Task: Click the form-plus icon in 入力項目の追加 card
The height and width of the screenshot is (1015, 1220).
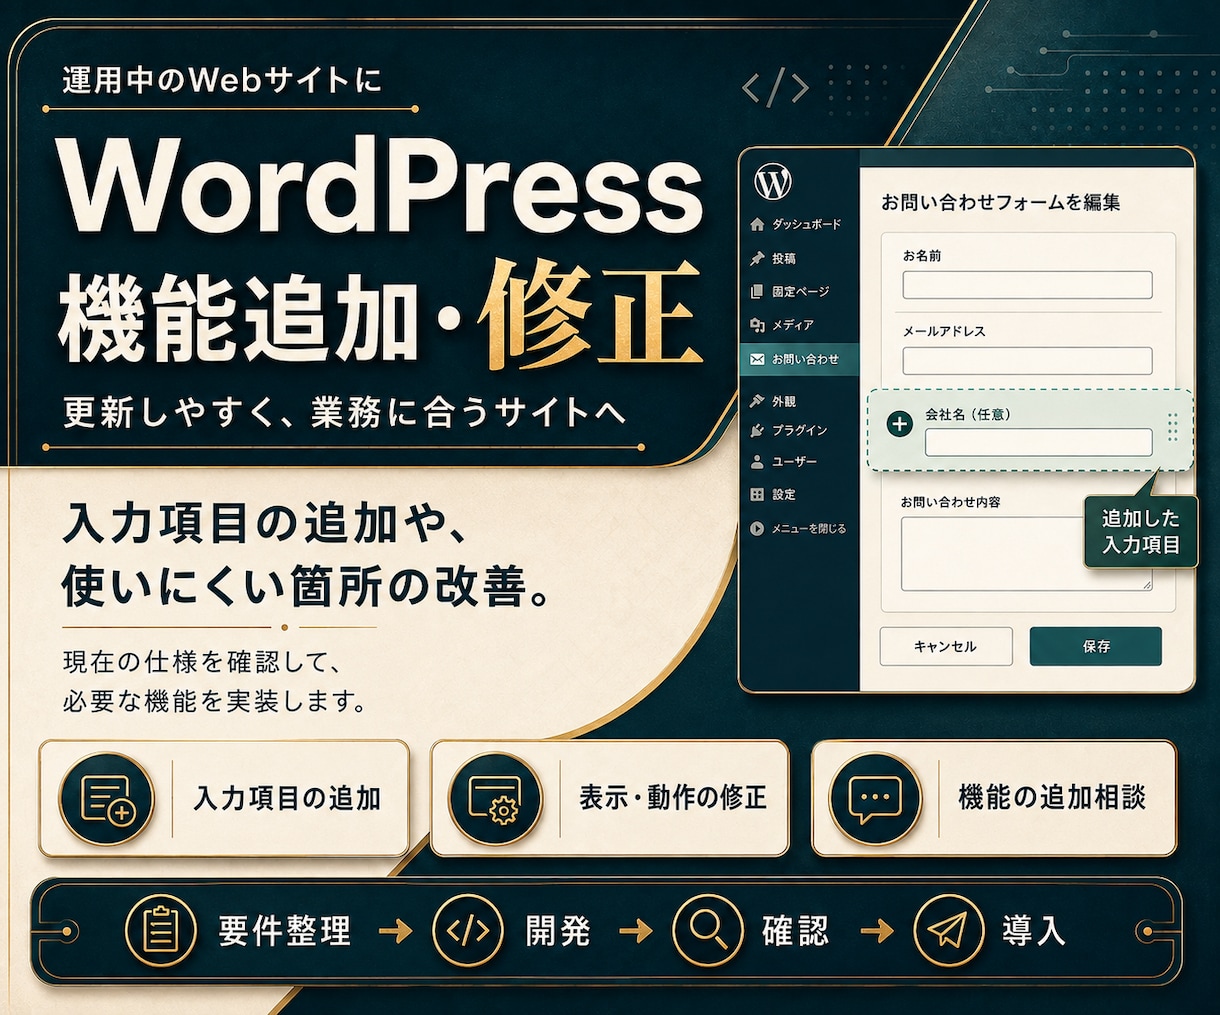Action: 106,798
